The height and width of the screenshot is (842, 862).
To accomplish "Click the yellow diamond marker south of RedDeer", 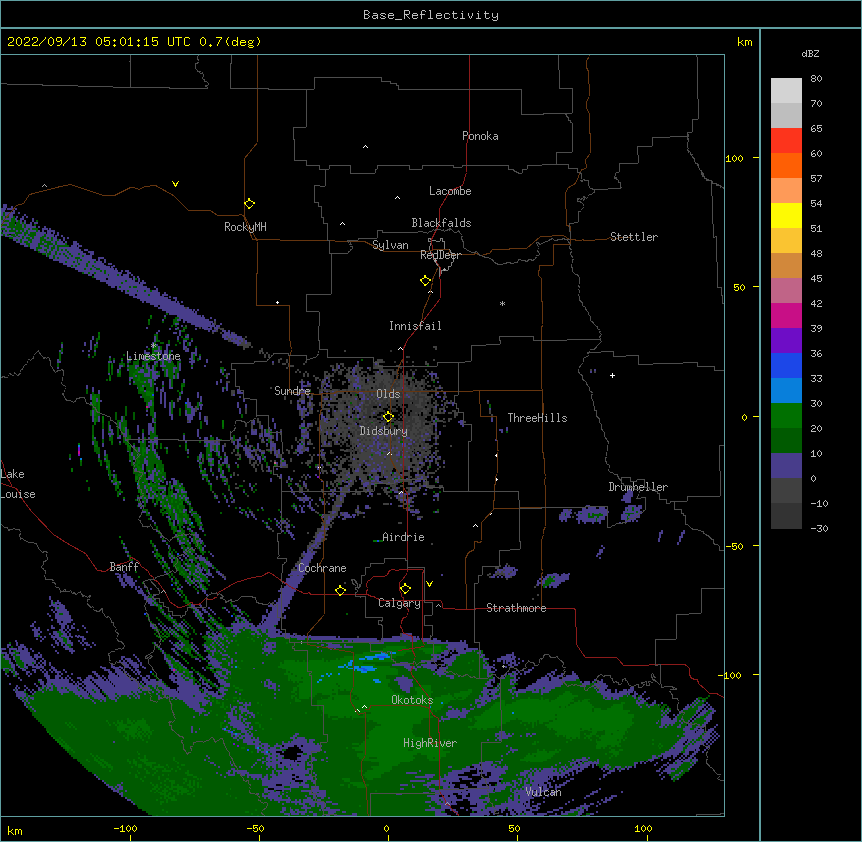I will [x=426, y=280].
